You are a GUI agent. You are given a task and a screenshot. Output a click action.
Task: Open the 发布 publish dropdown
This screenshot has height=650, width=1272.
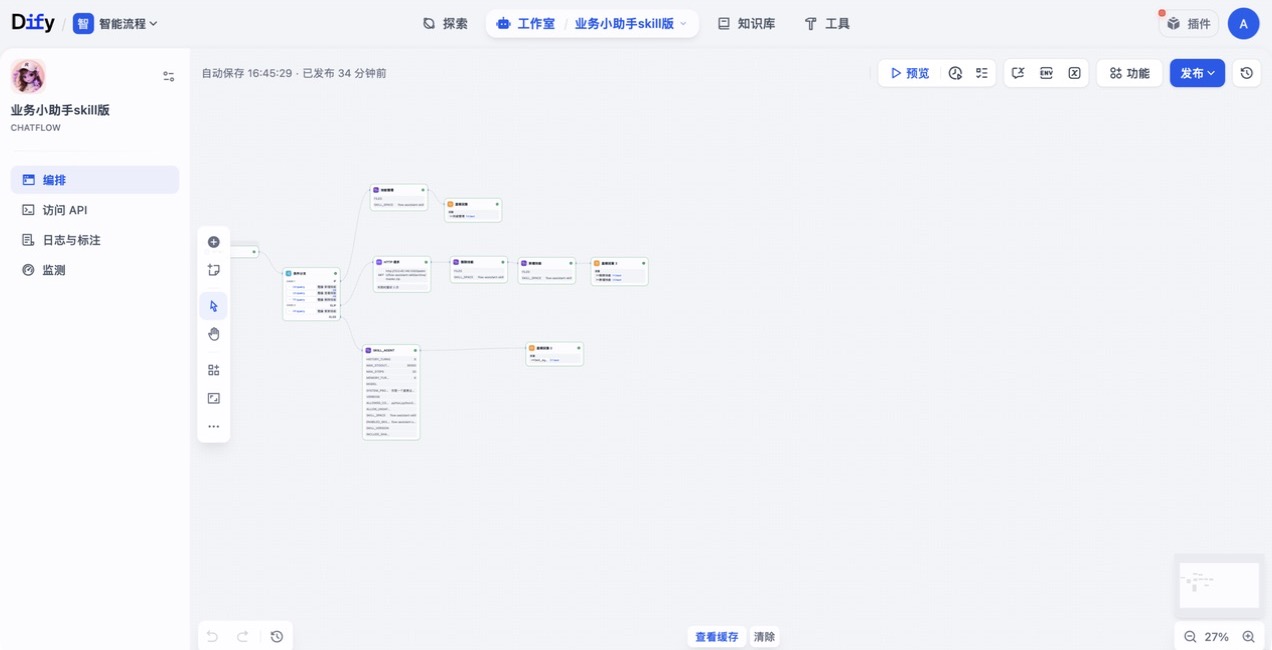tap(1197, 73)
